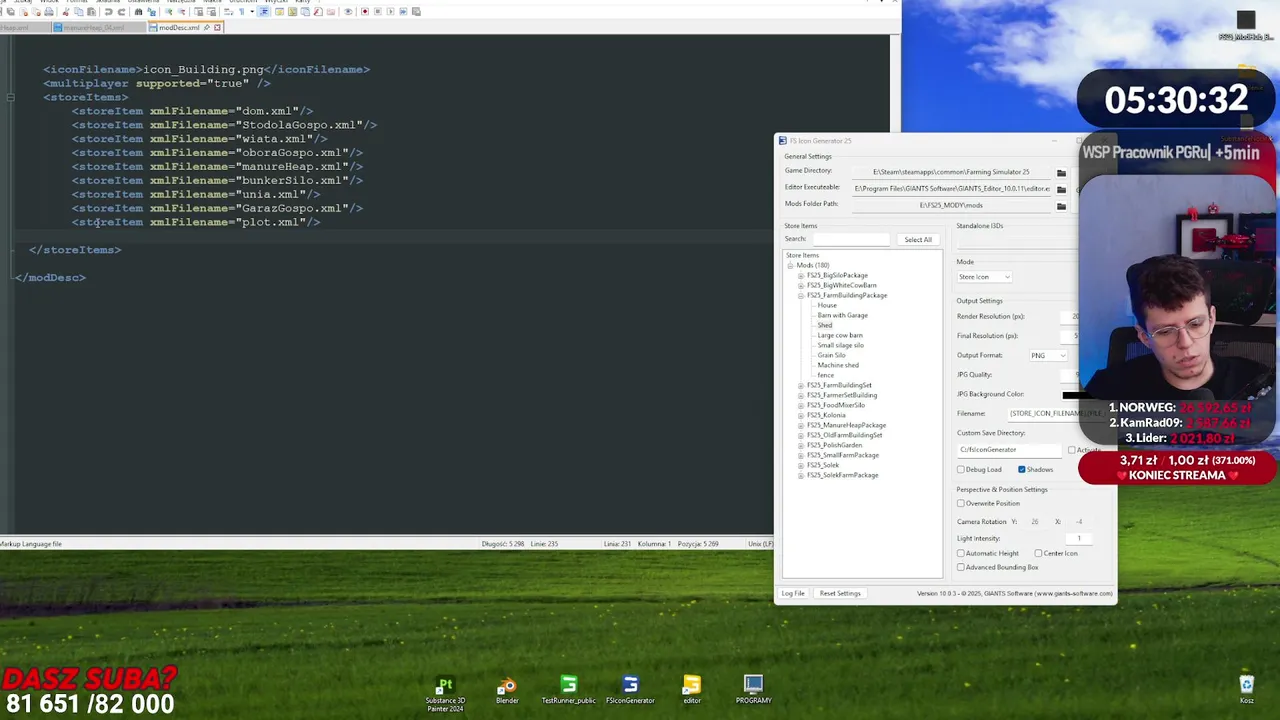Expand the FS25_BigSiloPackage node
The height and width of the screenshot is (720, 1280).
[801, 275]
